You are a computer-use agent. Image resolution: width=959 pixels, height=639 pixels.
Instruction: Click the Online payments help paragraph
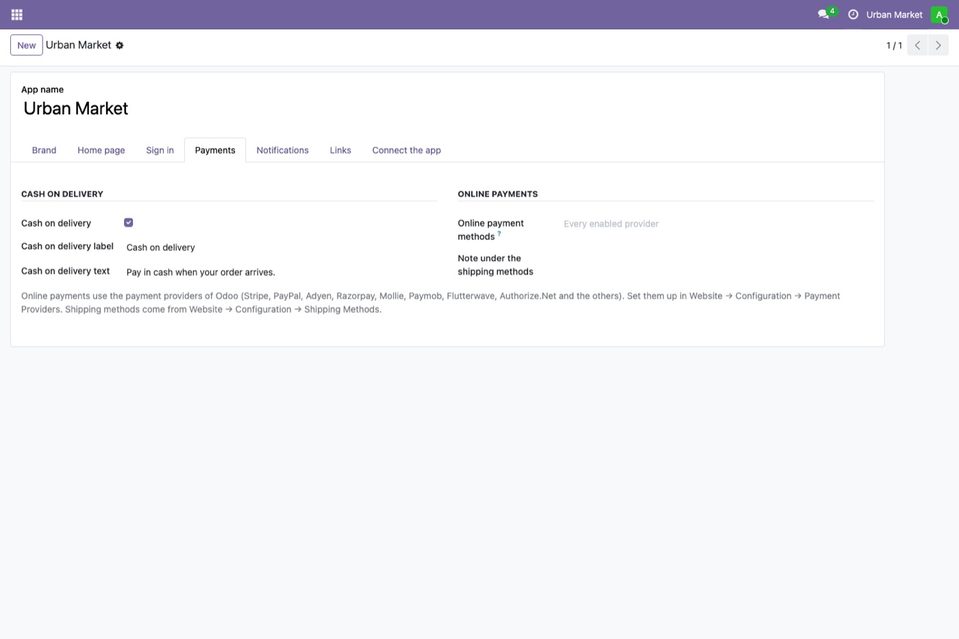431,303
